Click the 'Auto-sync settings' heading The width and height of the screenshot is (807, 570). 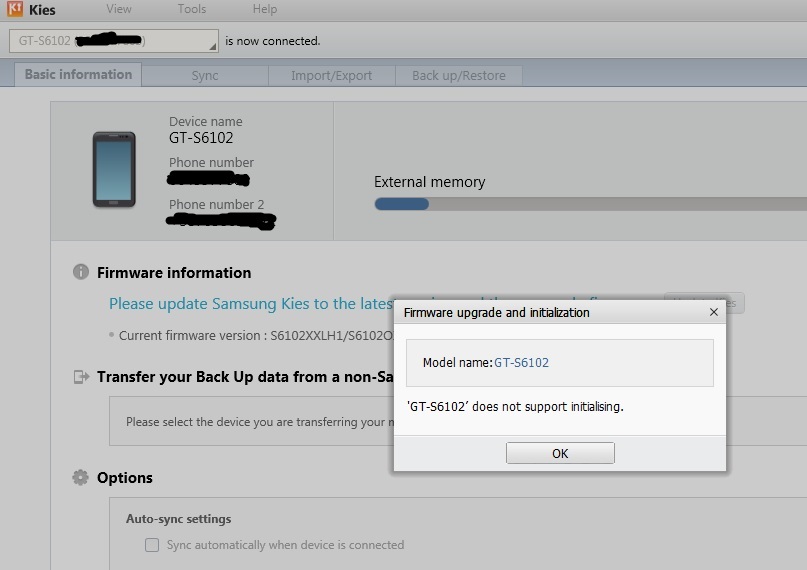click(179, 519)
